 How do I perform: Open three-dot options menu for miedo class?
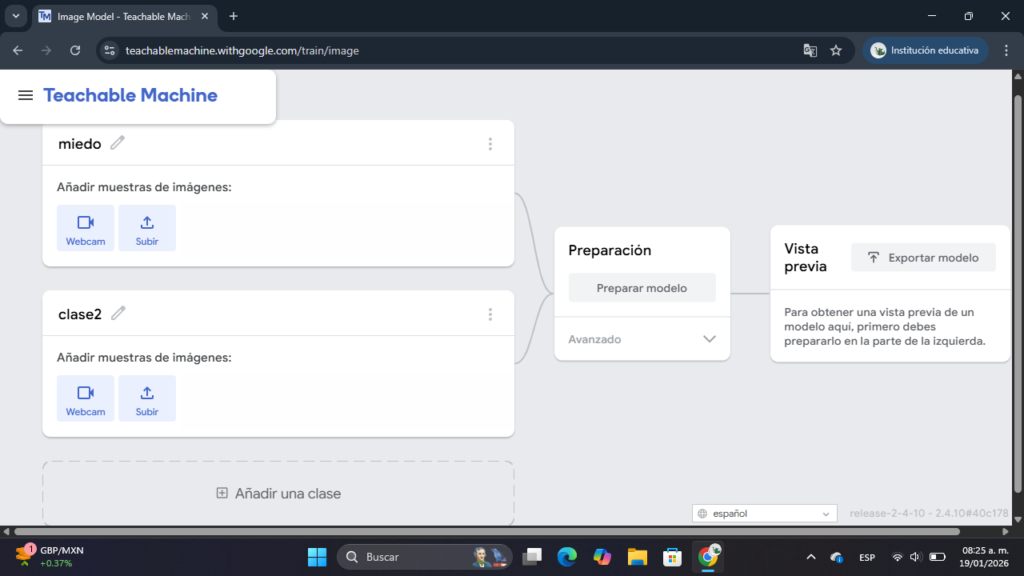490,144
